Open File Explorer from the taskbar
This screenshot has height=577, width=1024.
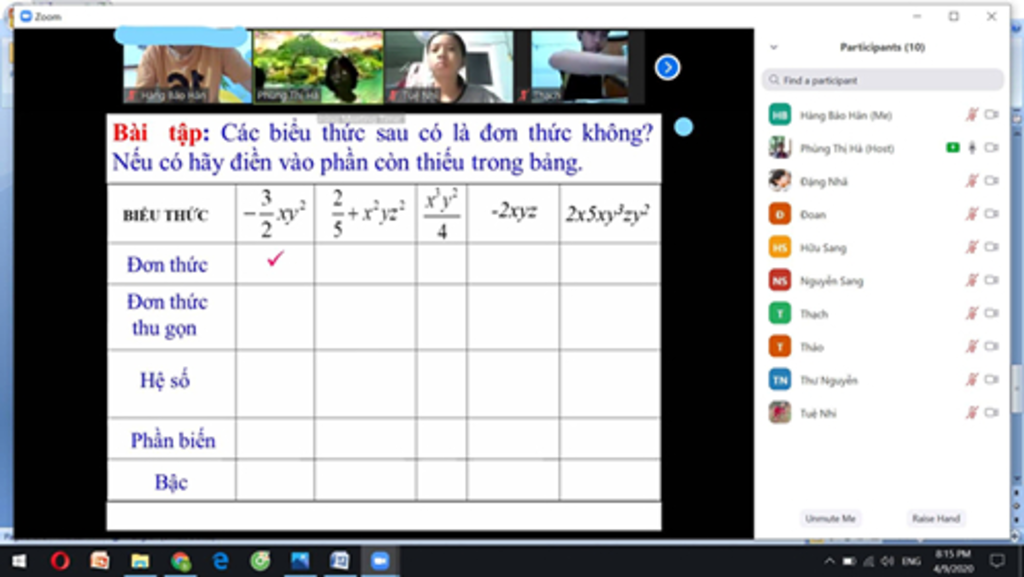(x=140, y=561)
